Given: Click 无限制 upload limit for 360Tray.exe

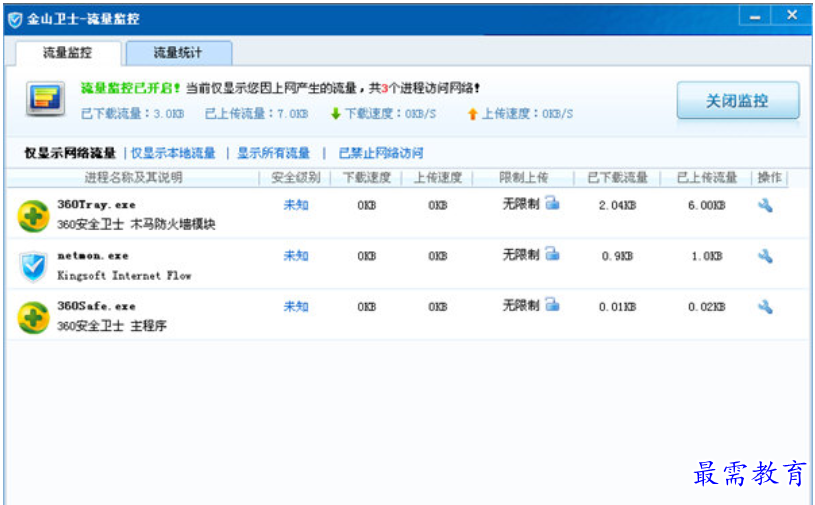Looking at the screenshot, I should point(521,204).
